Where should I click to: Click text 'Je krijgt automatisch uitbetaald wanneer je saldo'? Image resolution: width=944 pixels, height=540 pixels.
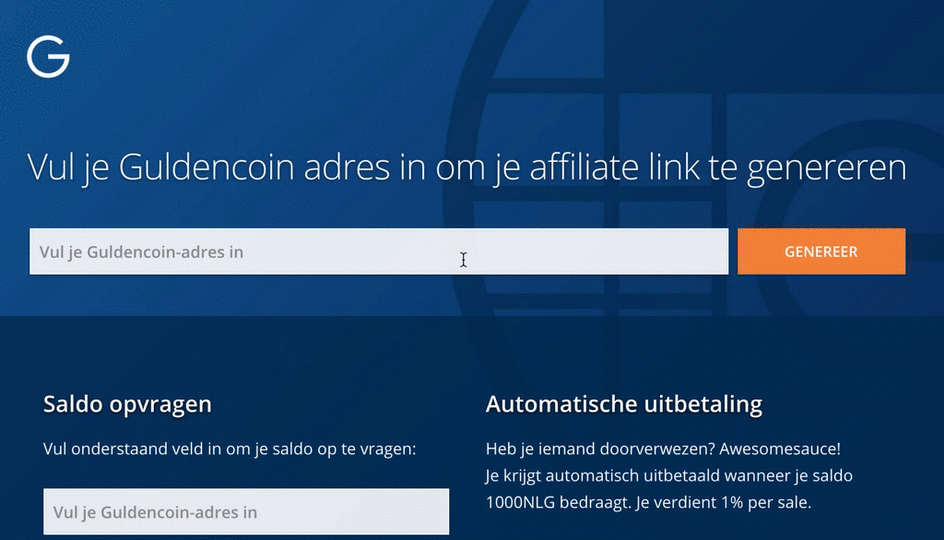click(669, 476)
